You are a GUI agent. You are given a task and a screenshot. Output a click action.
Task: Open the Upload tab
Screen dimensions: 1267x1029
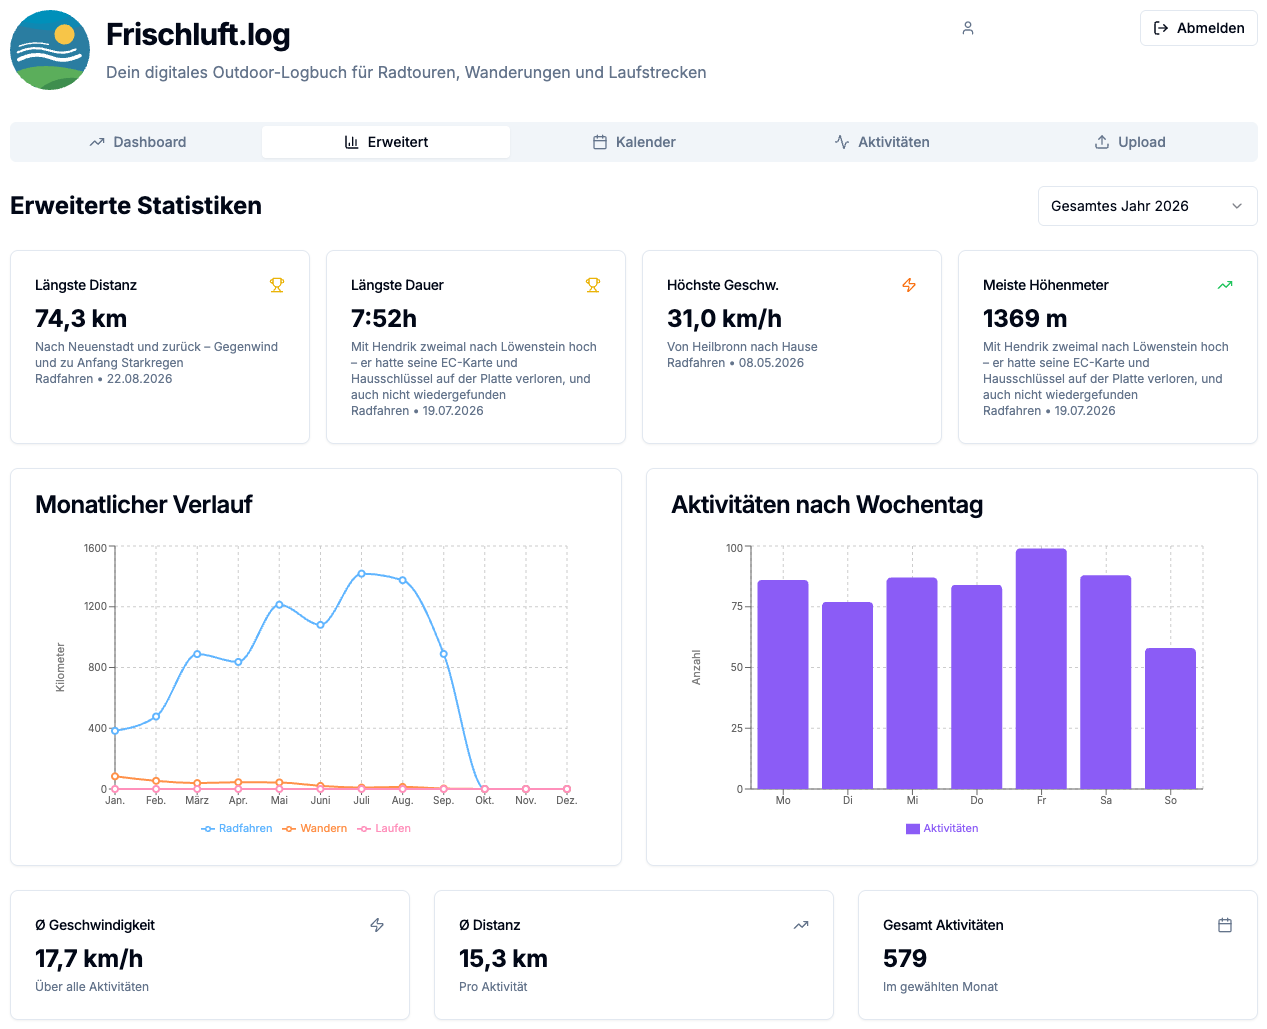1130,142
